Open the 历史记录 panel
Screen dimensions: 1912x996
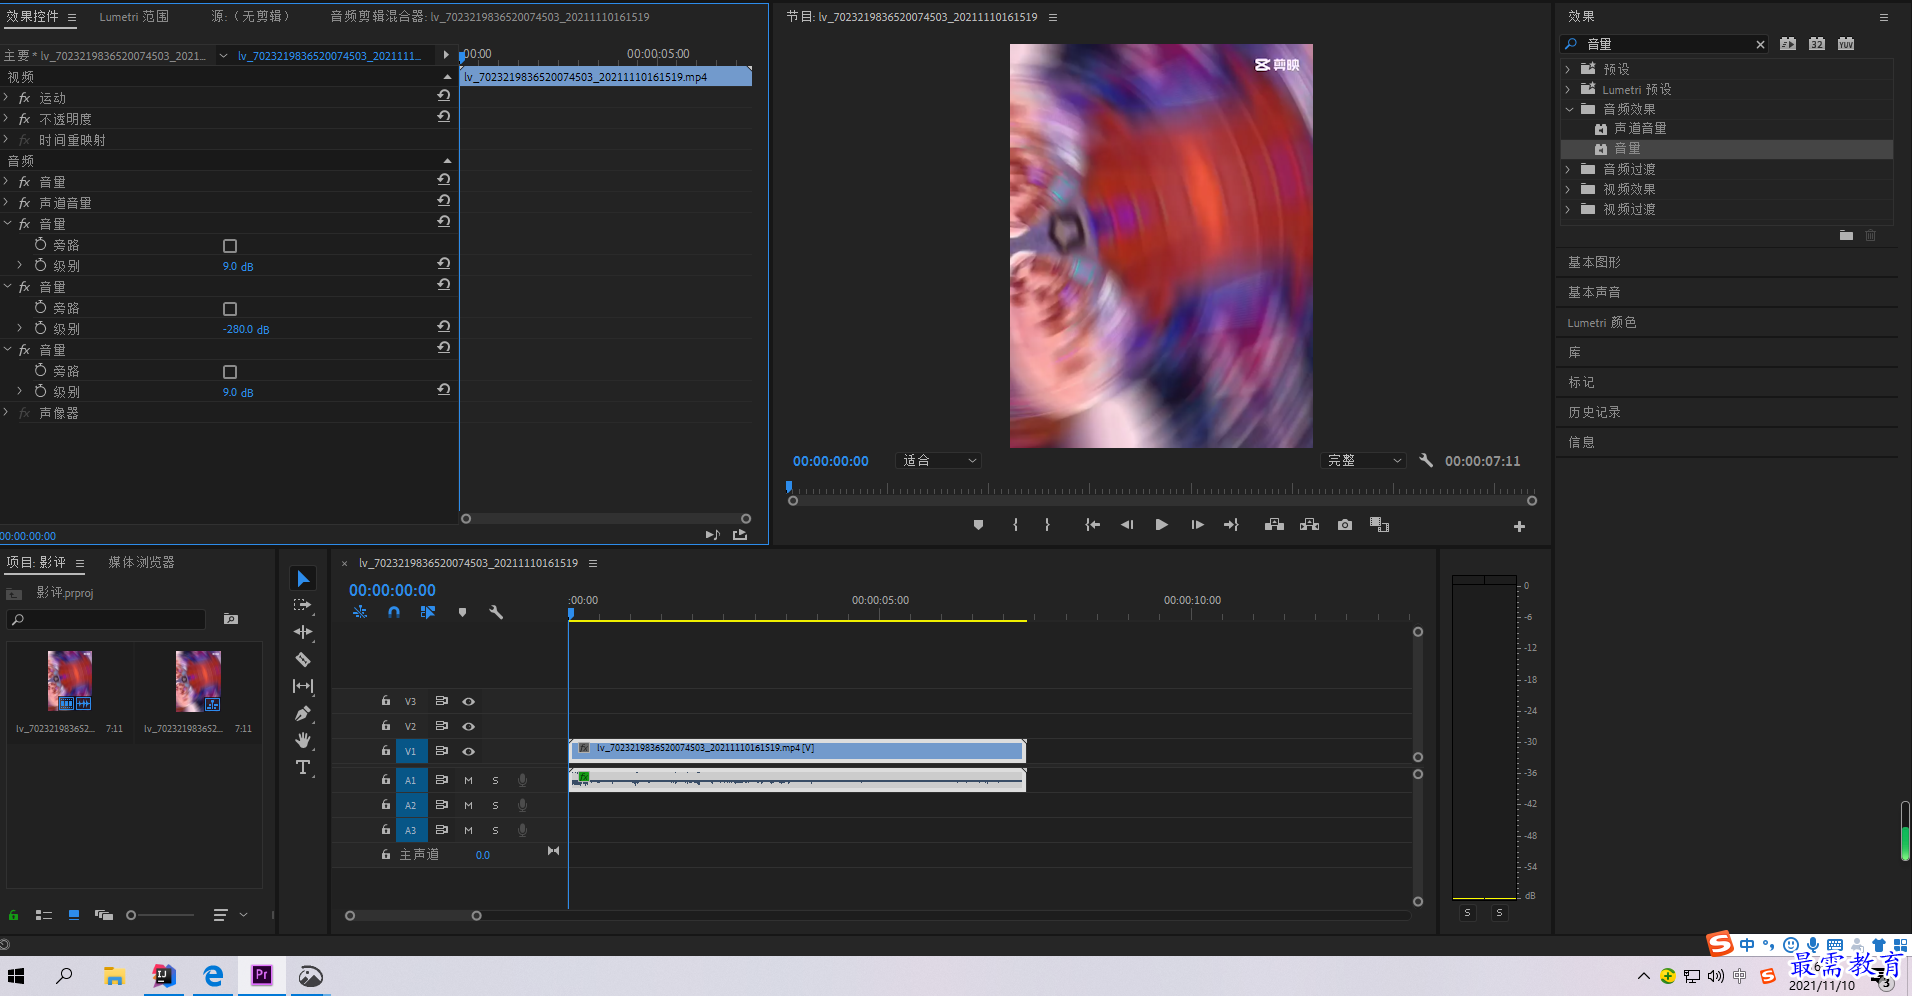(x=1594, y=412)
